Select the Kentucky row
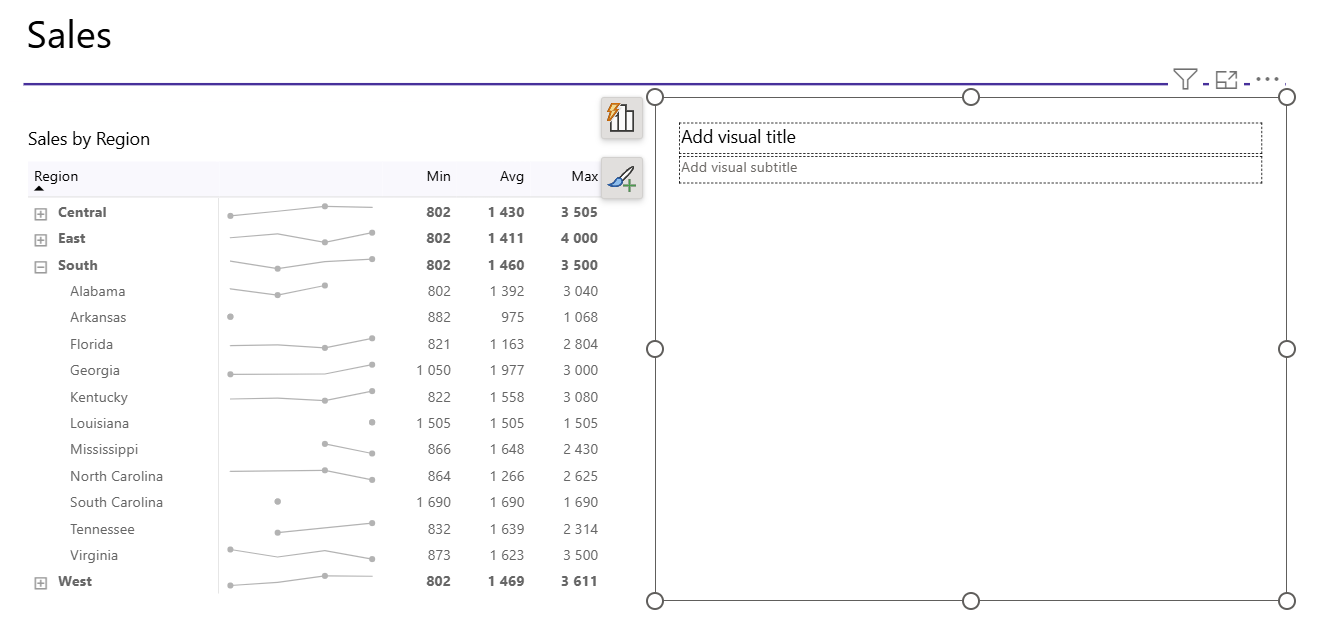 click(314, 397)
